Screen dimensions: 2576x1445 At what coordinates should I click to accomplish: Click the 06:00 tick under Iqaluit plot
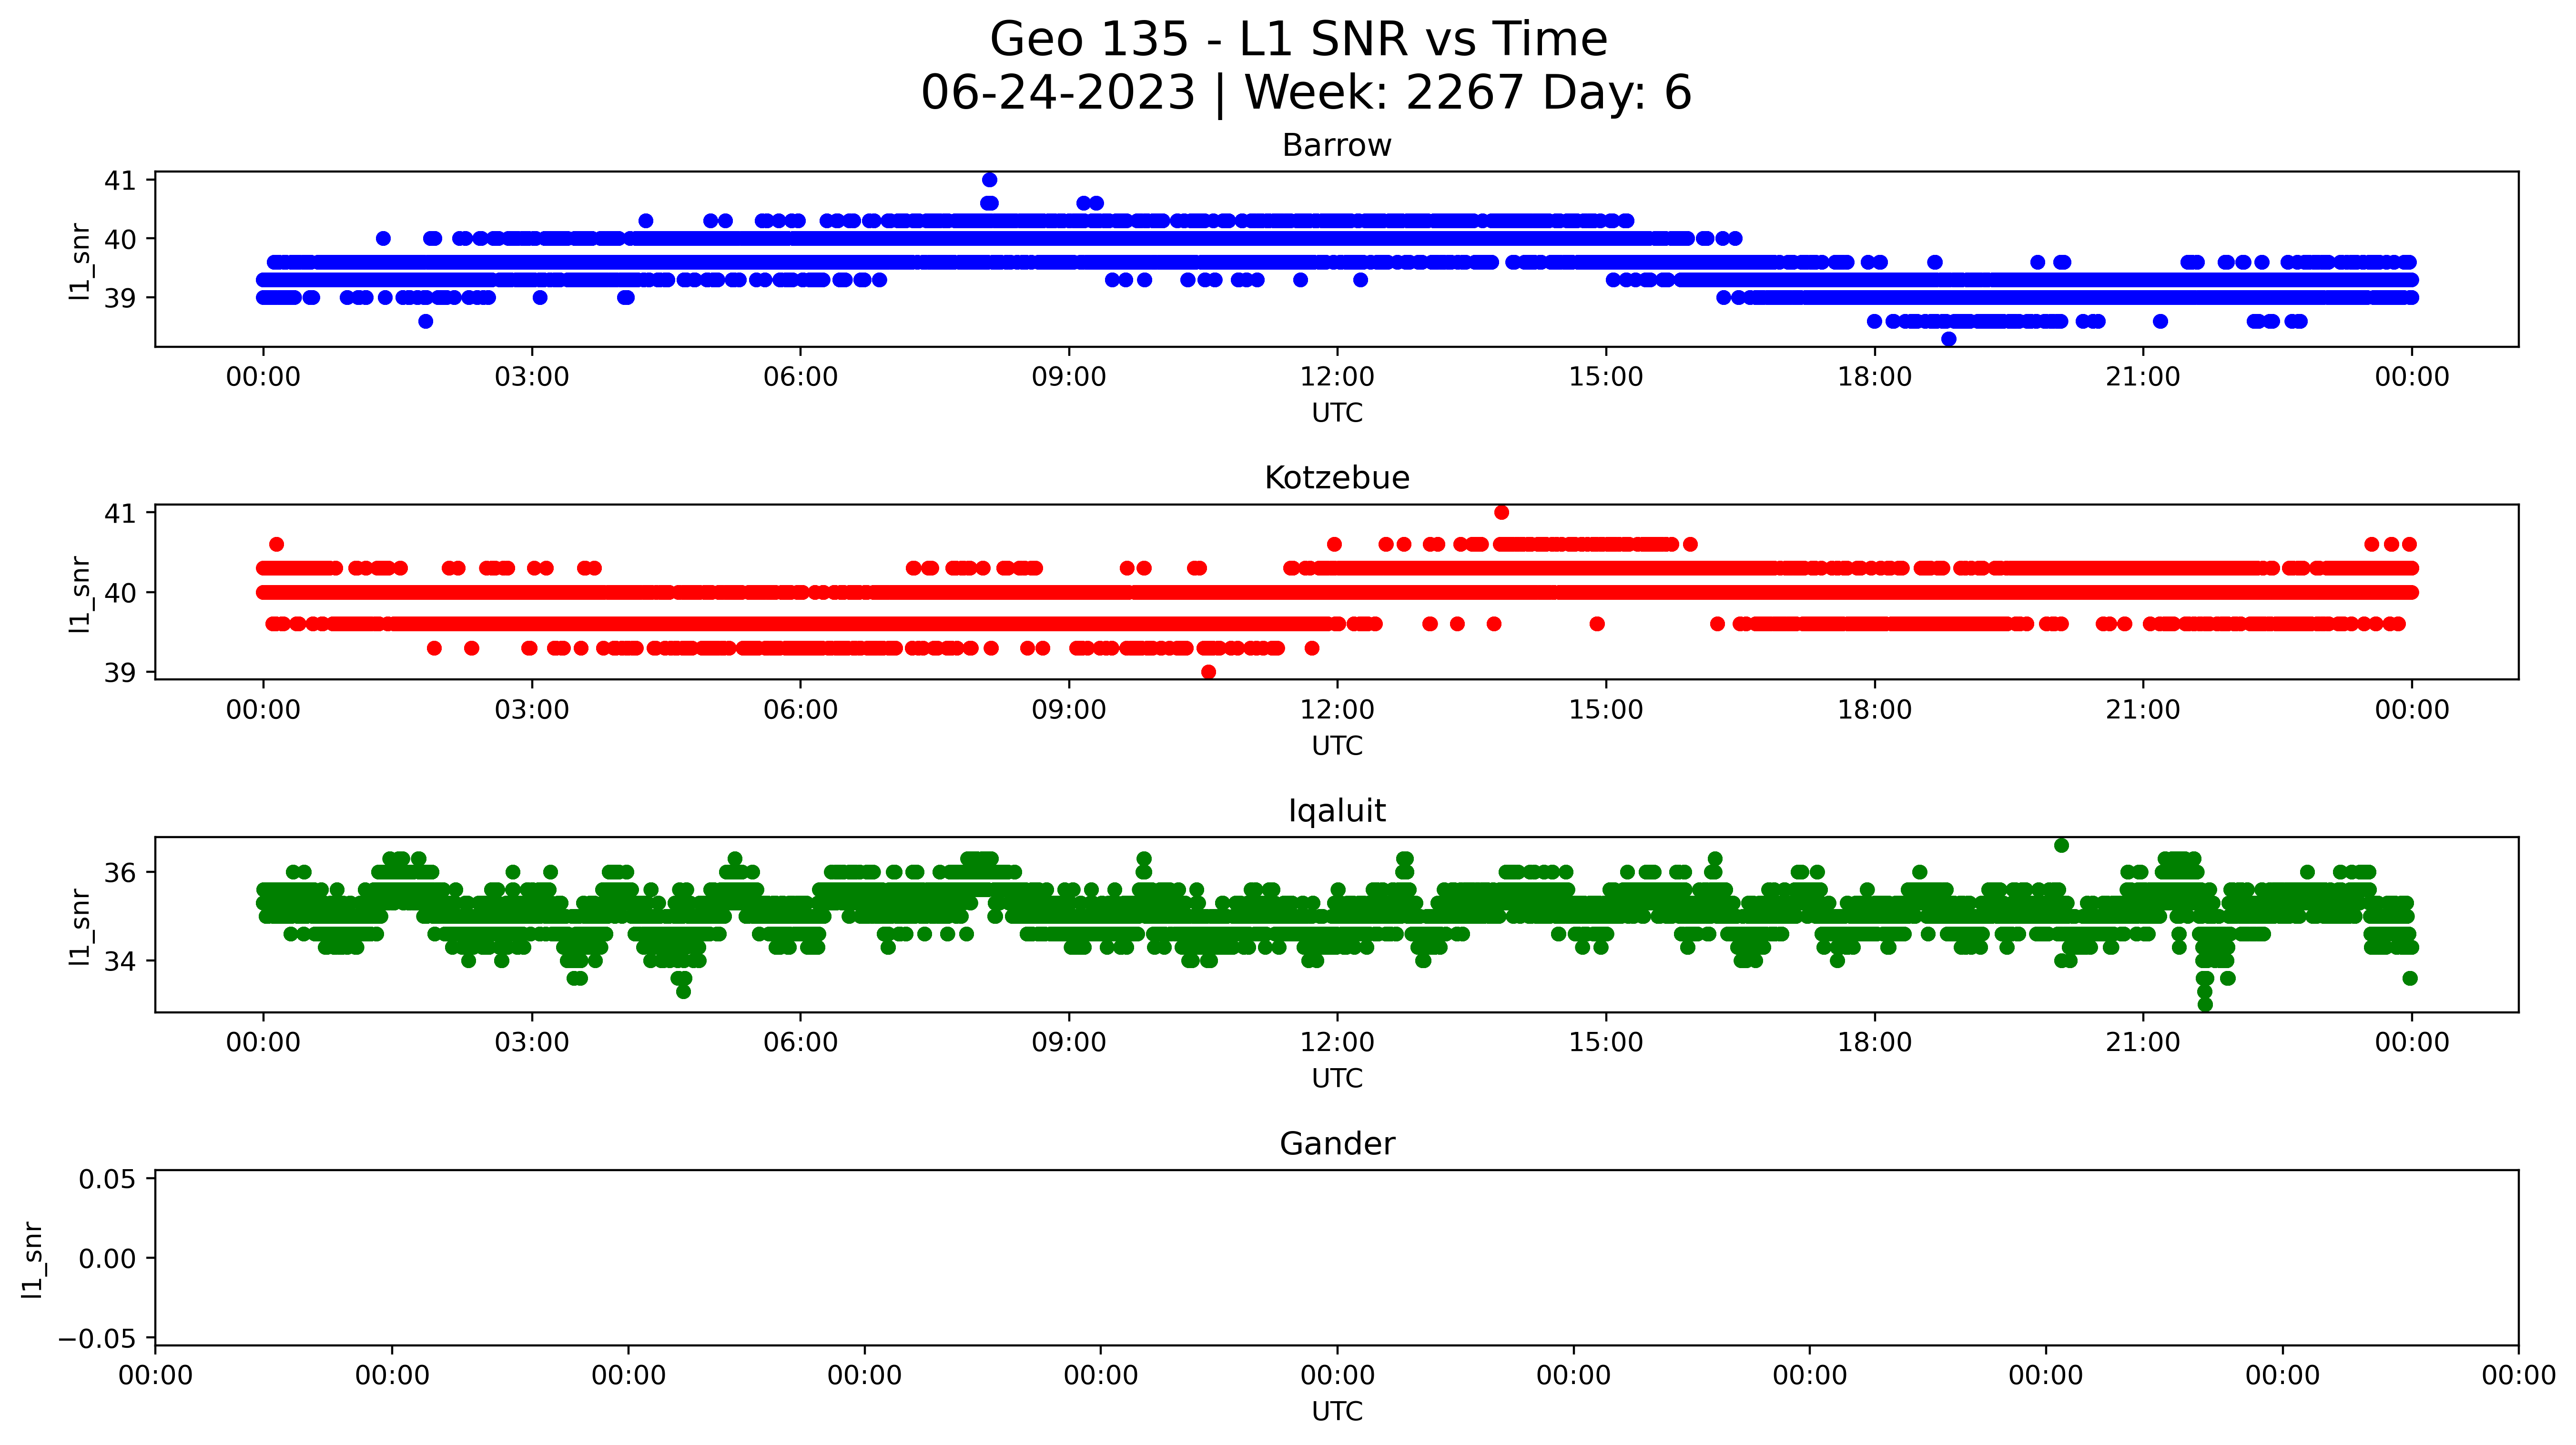click(x=801, y=1043)
